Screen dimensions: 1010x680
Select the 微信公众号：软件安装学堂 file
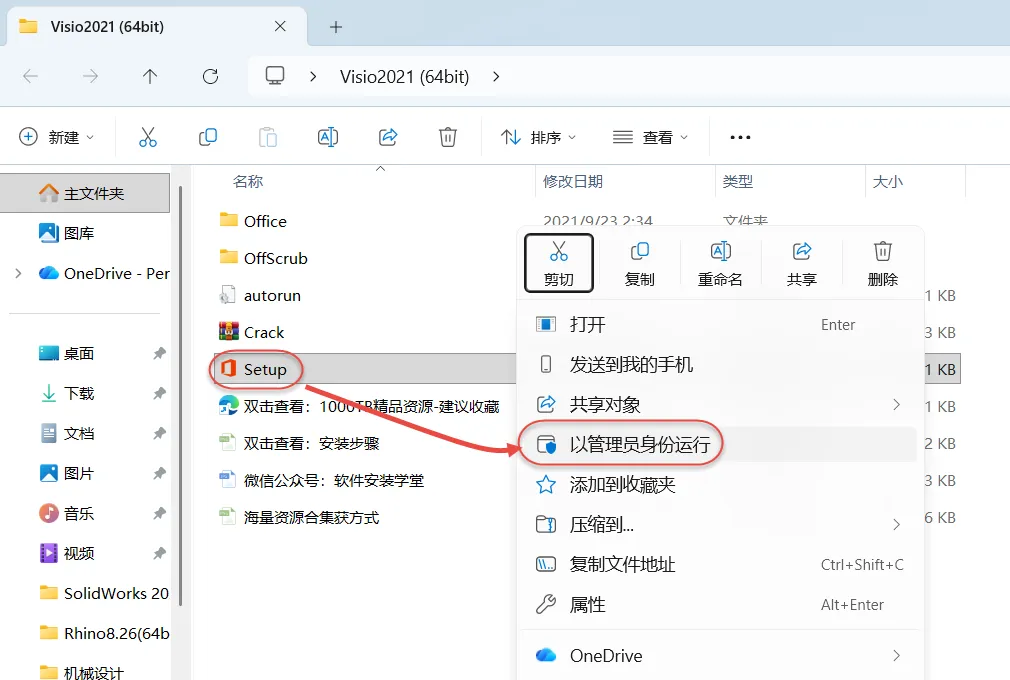click(321, 480)
